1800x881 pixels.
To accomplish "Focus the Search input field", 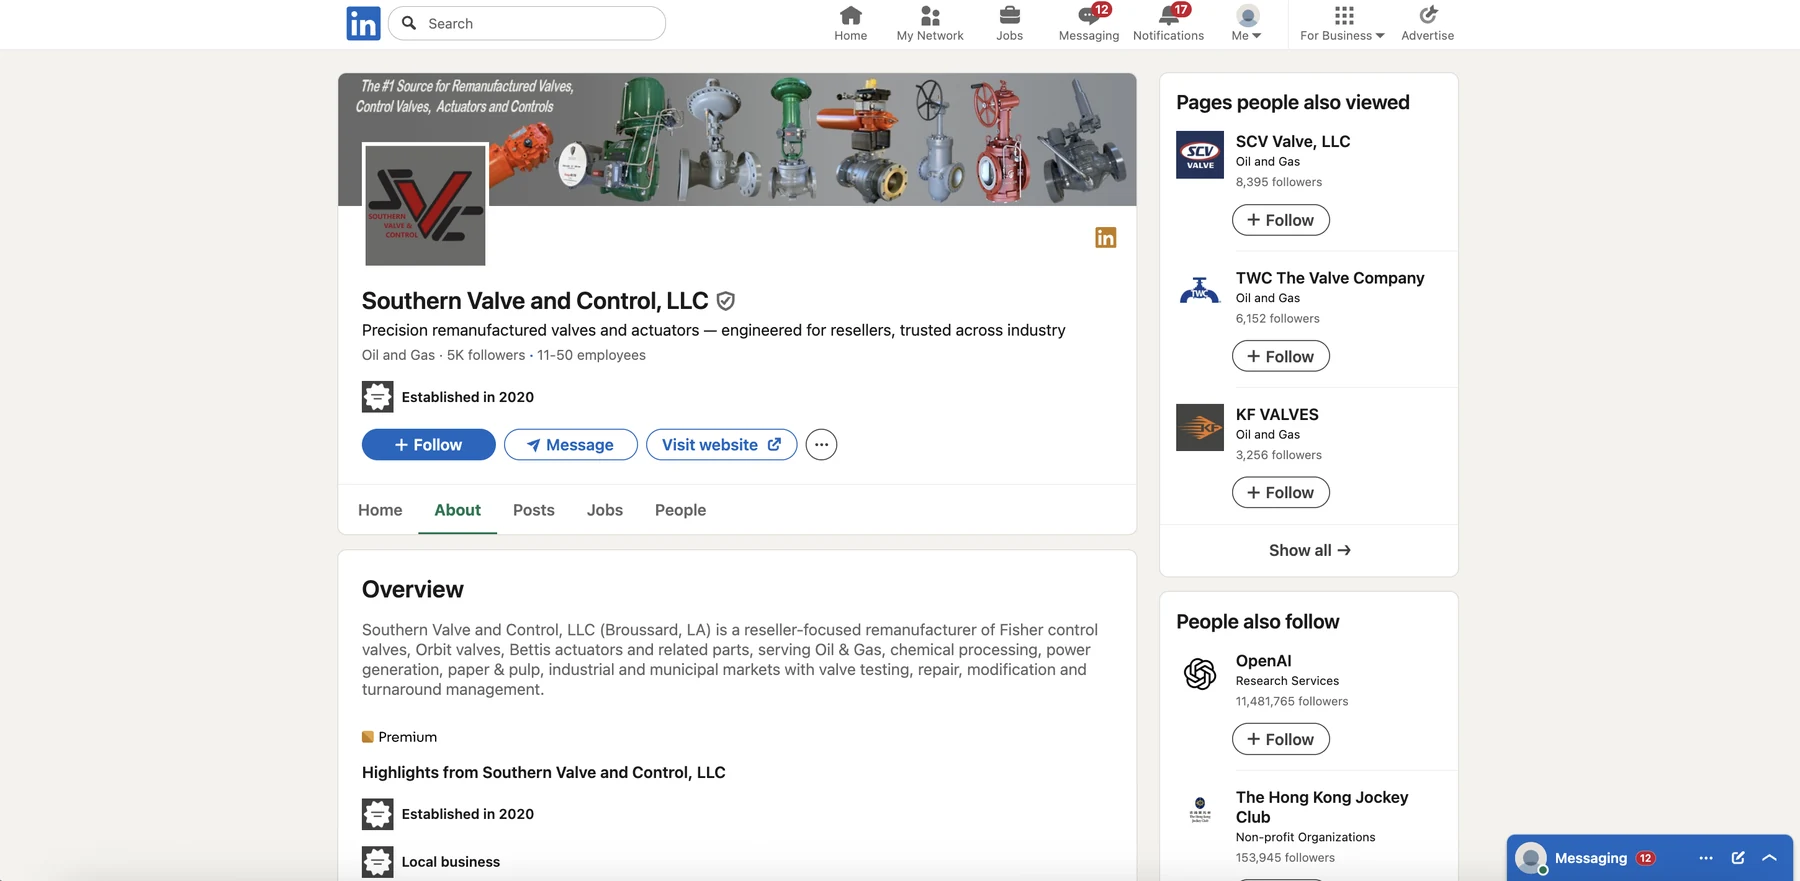I will click(527, 23).
